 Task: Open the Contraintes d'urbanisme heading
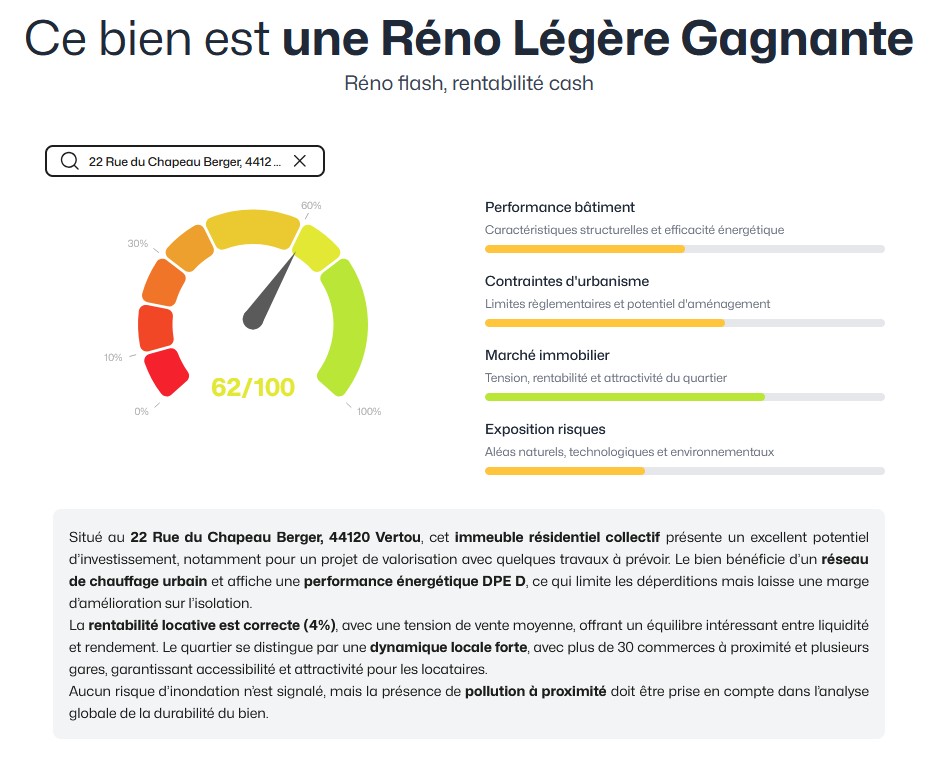pyautogui.click(x=567, y=281)
